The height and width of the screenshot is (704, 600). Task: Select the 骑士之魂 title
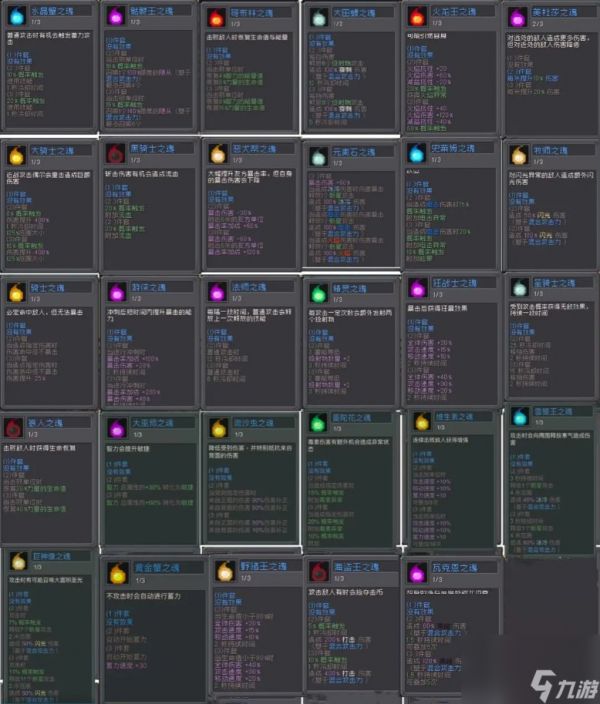click(47, 288)
